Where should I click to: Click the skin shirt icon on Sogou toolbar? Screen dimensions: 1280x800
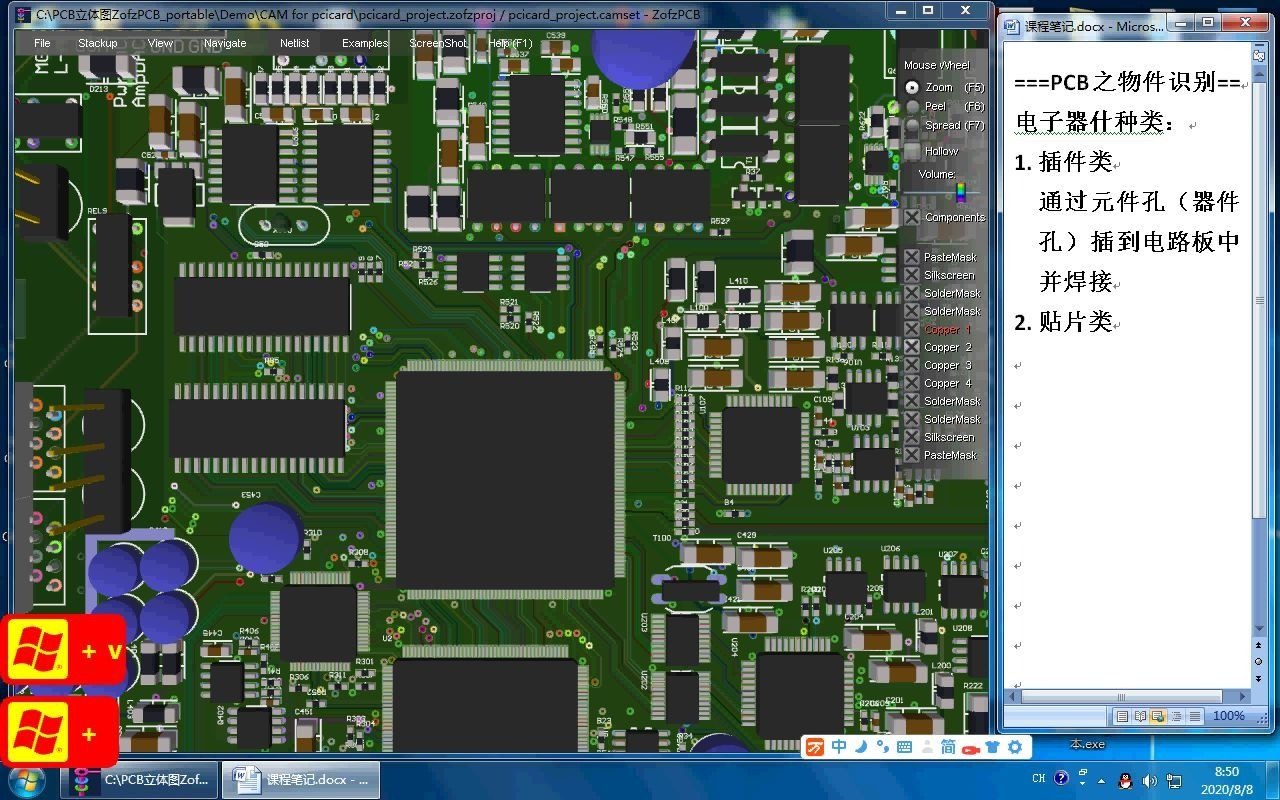[993, 746]
